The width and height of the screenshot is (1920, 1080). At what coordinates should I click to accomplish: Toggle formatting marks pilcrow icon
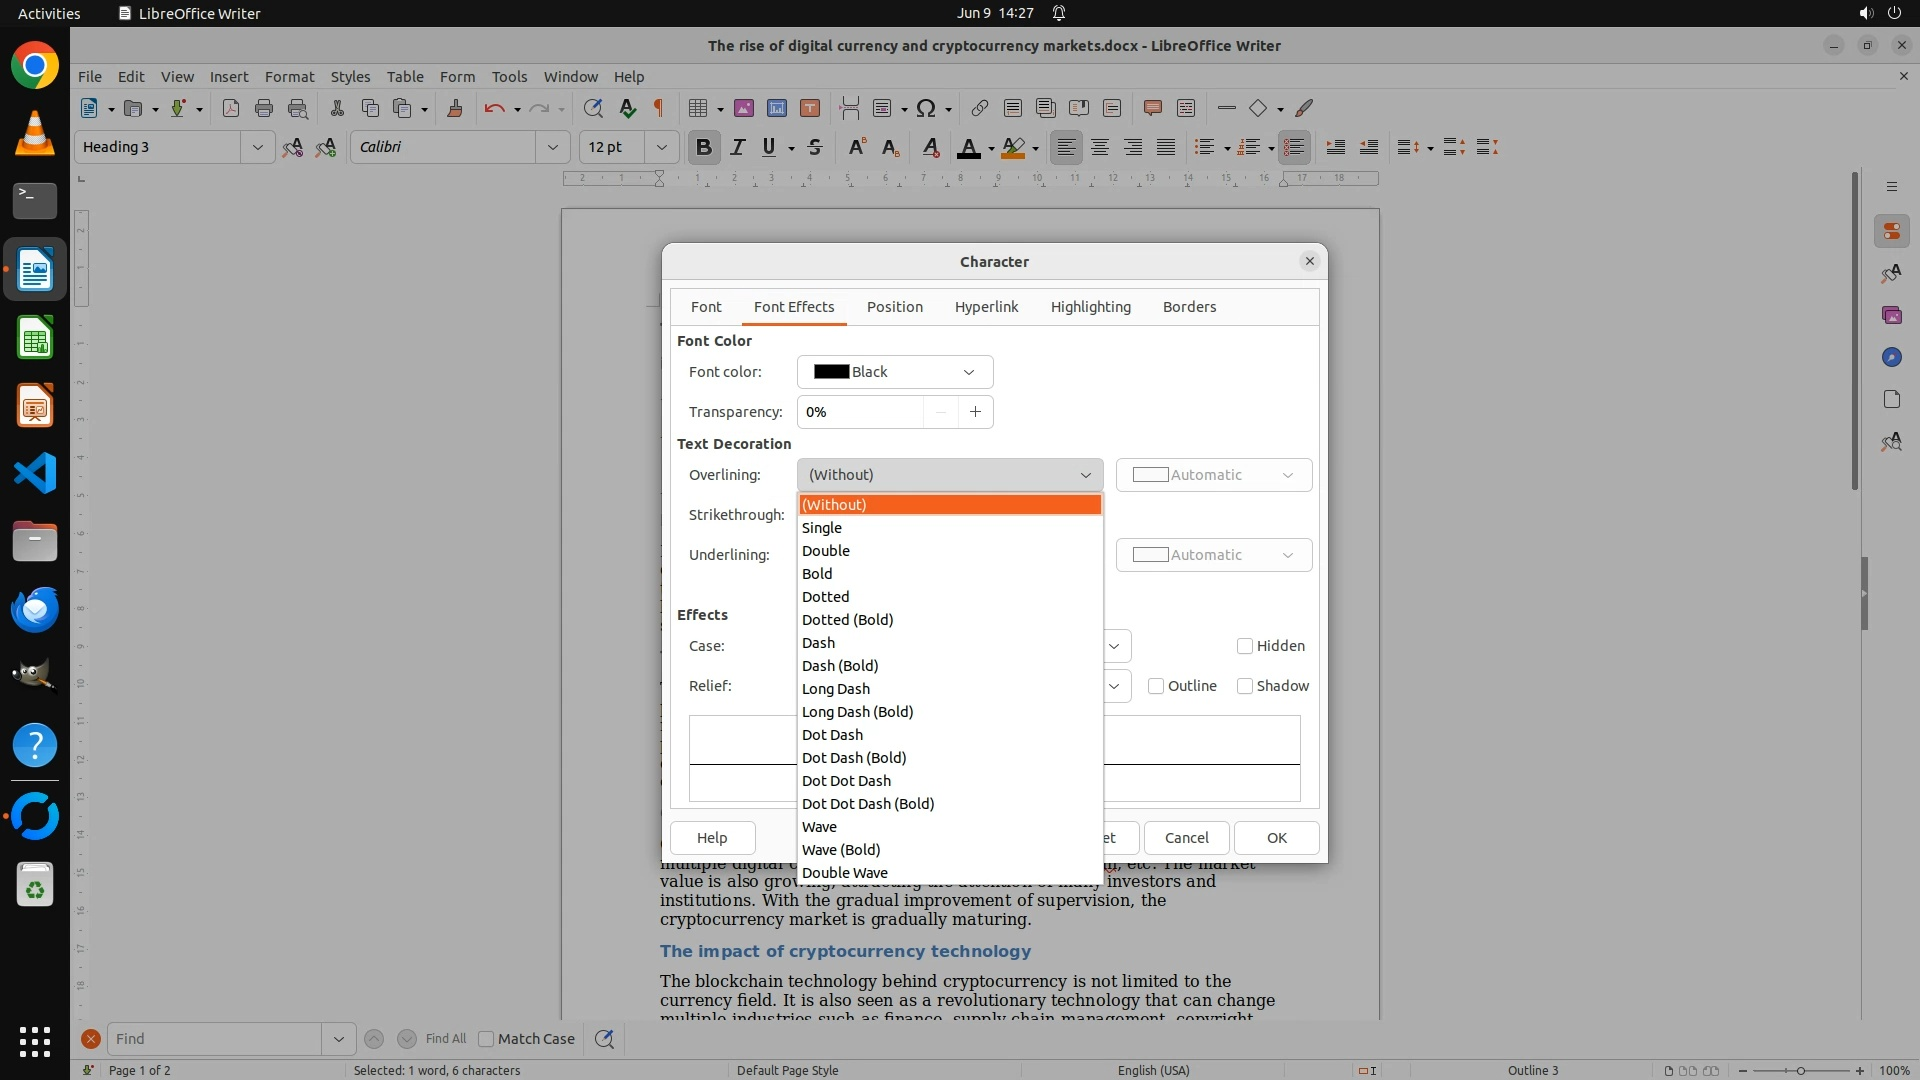pyautogui.click(x=659, y=108)
